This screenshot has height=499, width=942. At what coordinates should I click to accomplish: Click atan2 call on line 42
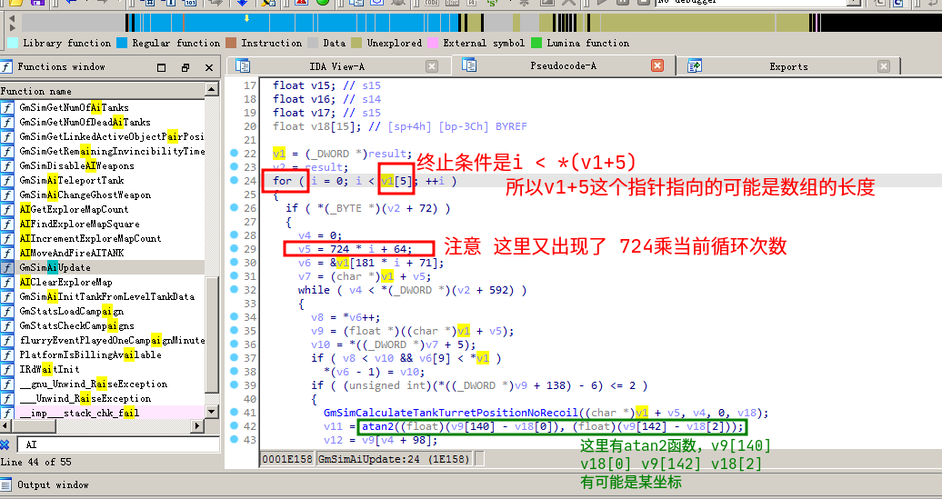tap(377, 426)
